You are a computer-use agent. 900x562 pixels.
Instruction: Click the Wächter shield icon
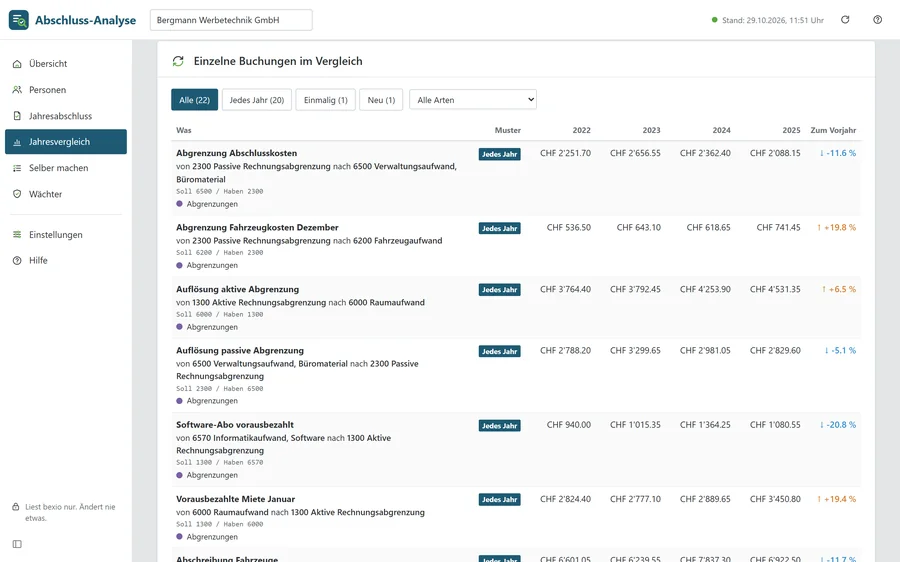click(17, 194)
